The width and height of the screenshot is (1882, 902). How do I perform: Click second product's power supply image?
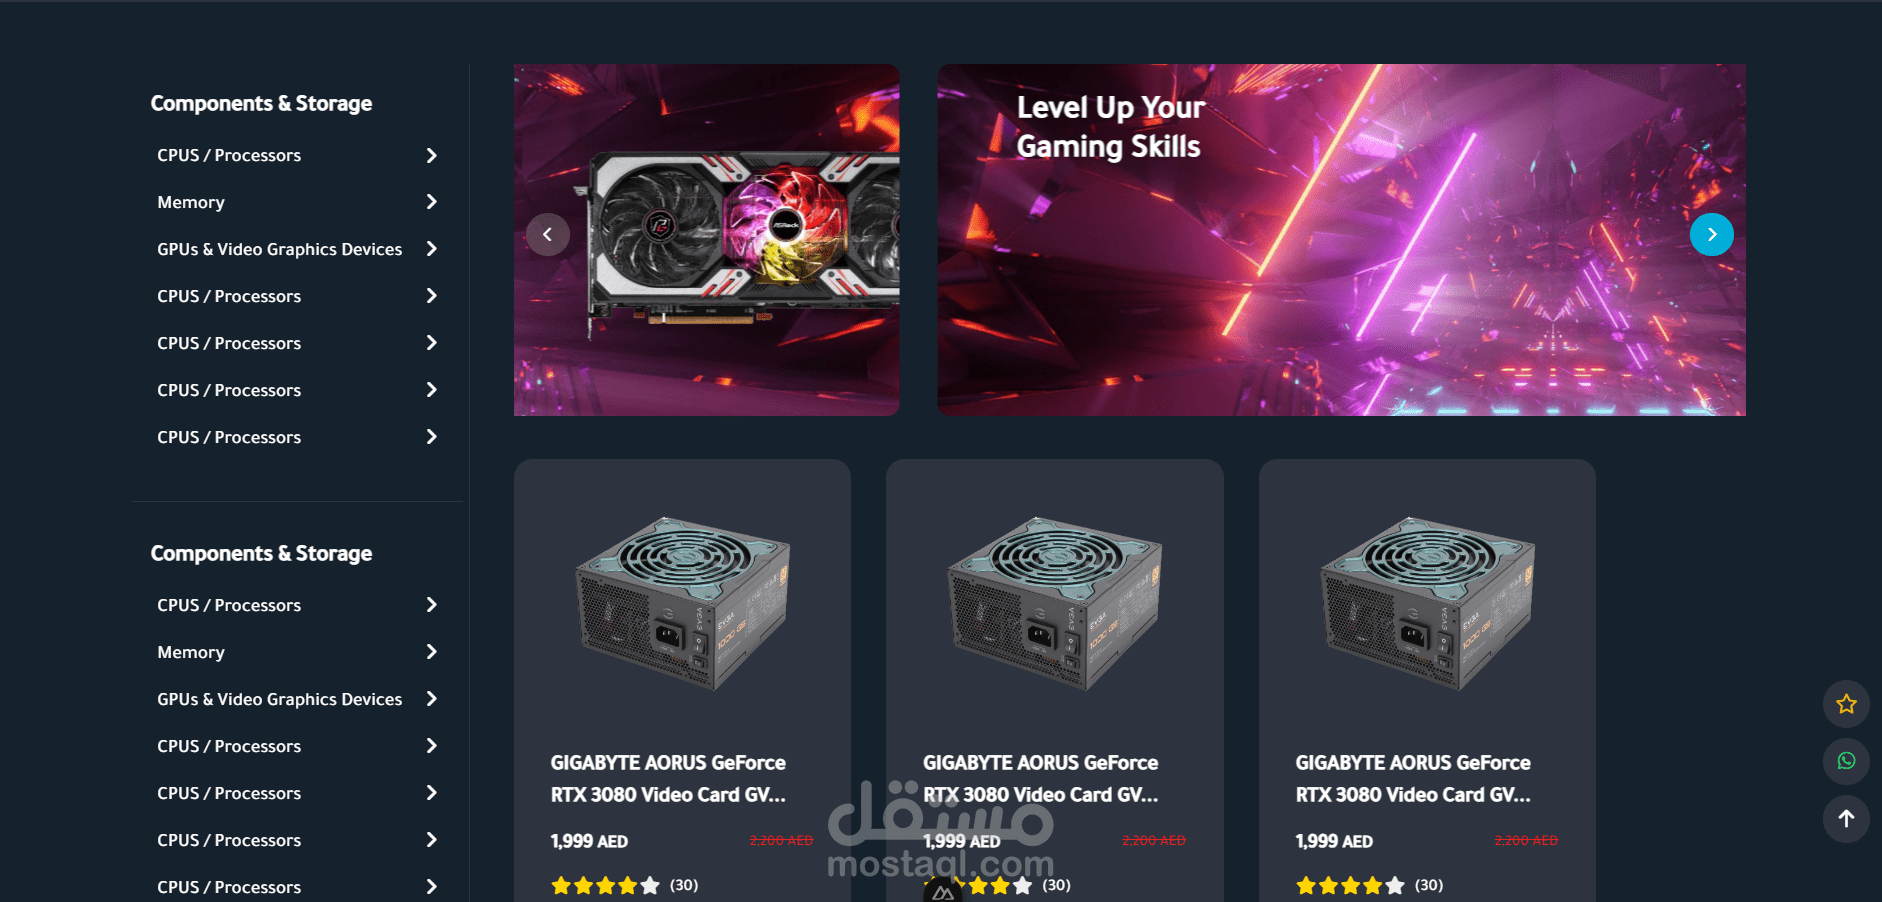pos(1055,602)
